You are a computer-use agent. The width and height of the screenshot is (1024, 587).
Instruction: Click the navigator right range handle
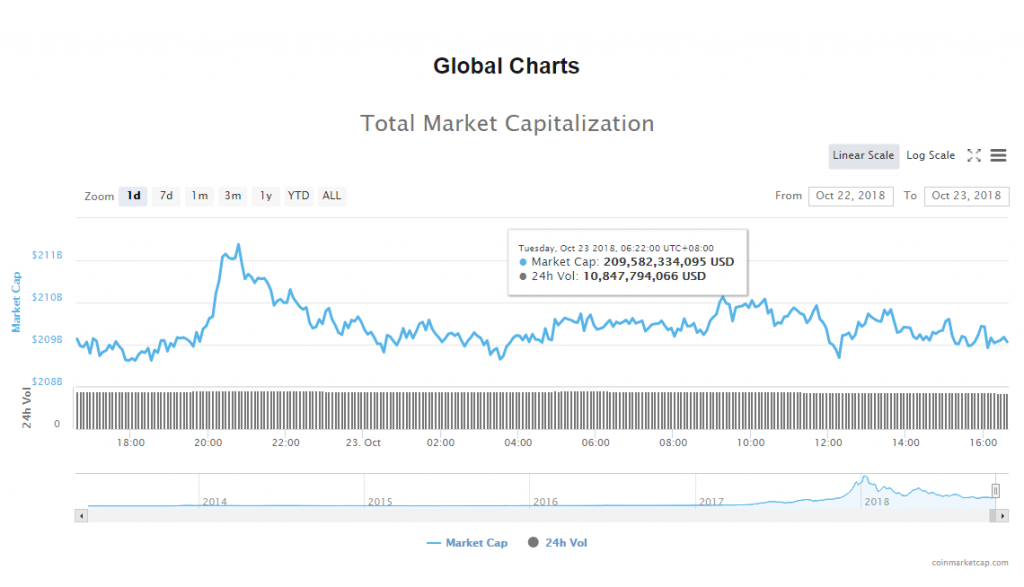[x=995, y=490]
